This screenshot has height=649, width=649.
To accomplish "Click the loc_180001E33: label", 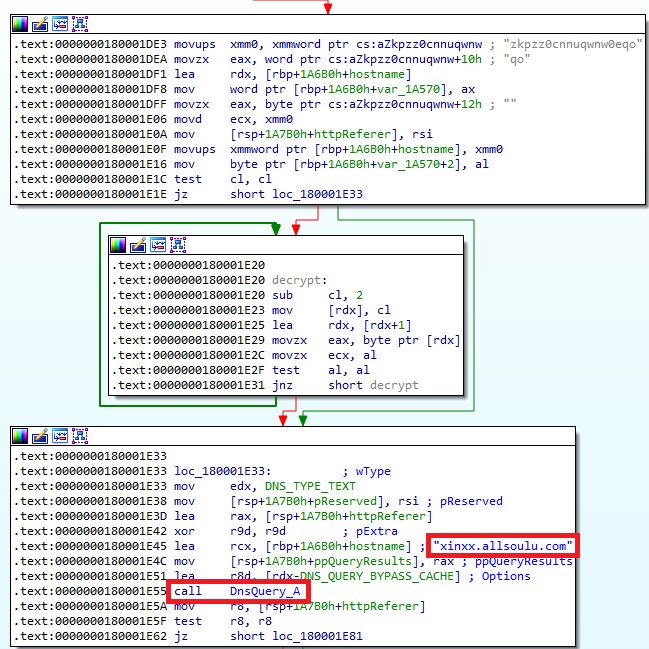I will point(223,471).
